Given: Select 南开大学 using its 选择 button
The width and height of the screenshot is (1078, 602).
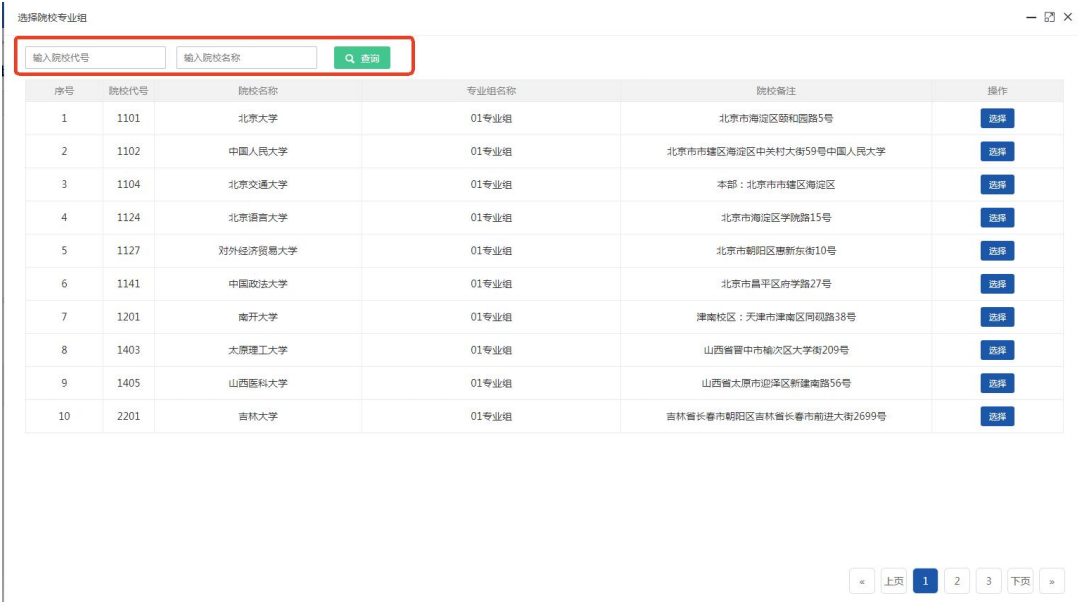Looking at the screenshot, I should pyautogui.click(x=996, y=317).
